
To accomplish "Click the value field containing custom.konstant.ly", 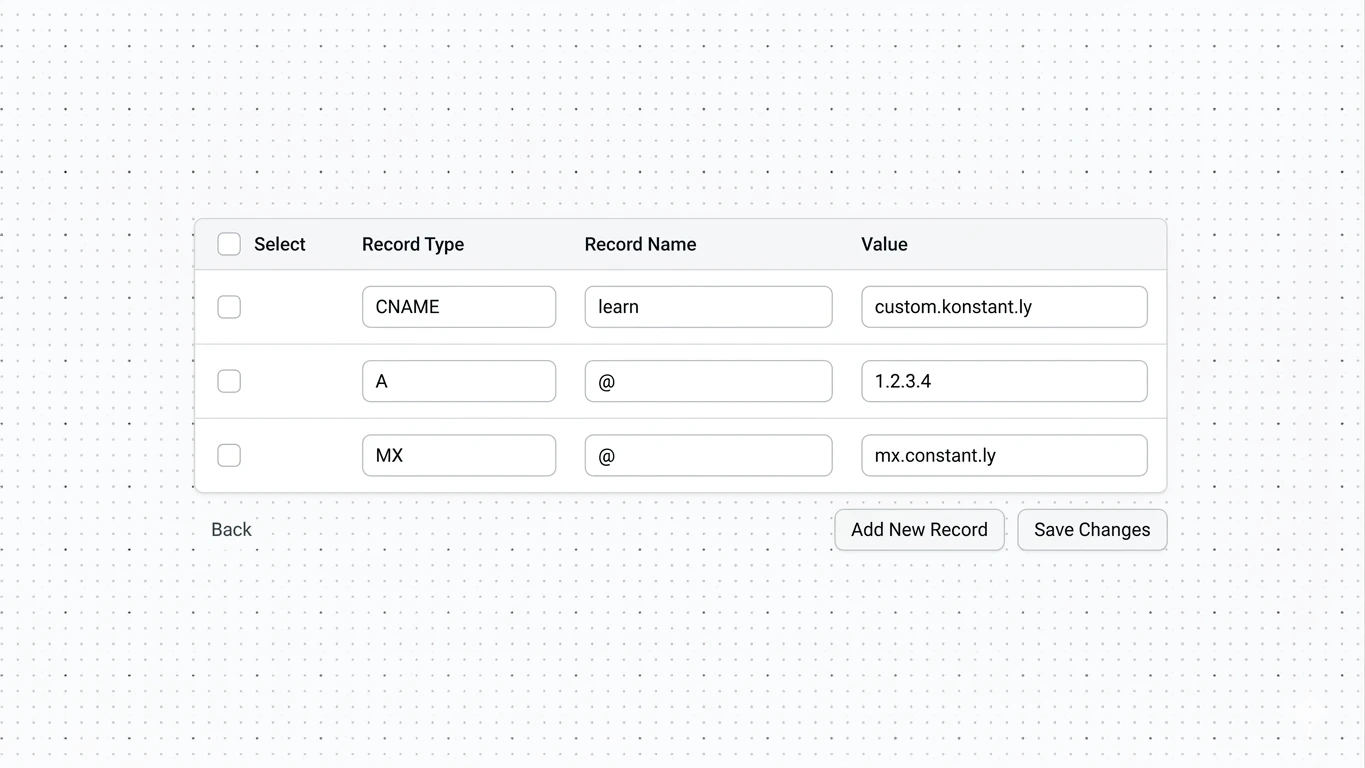I will click(1003, 307).
